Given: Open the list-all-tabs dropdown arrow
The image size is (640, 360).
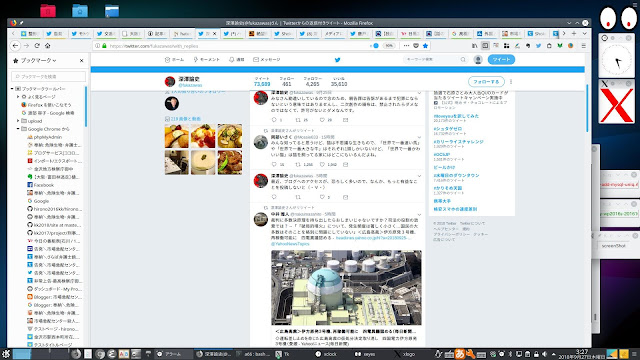Looking at the screenshot, I should tap(584, 33).
